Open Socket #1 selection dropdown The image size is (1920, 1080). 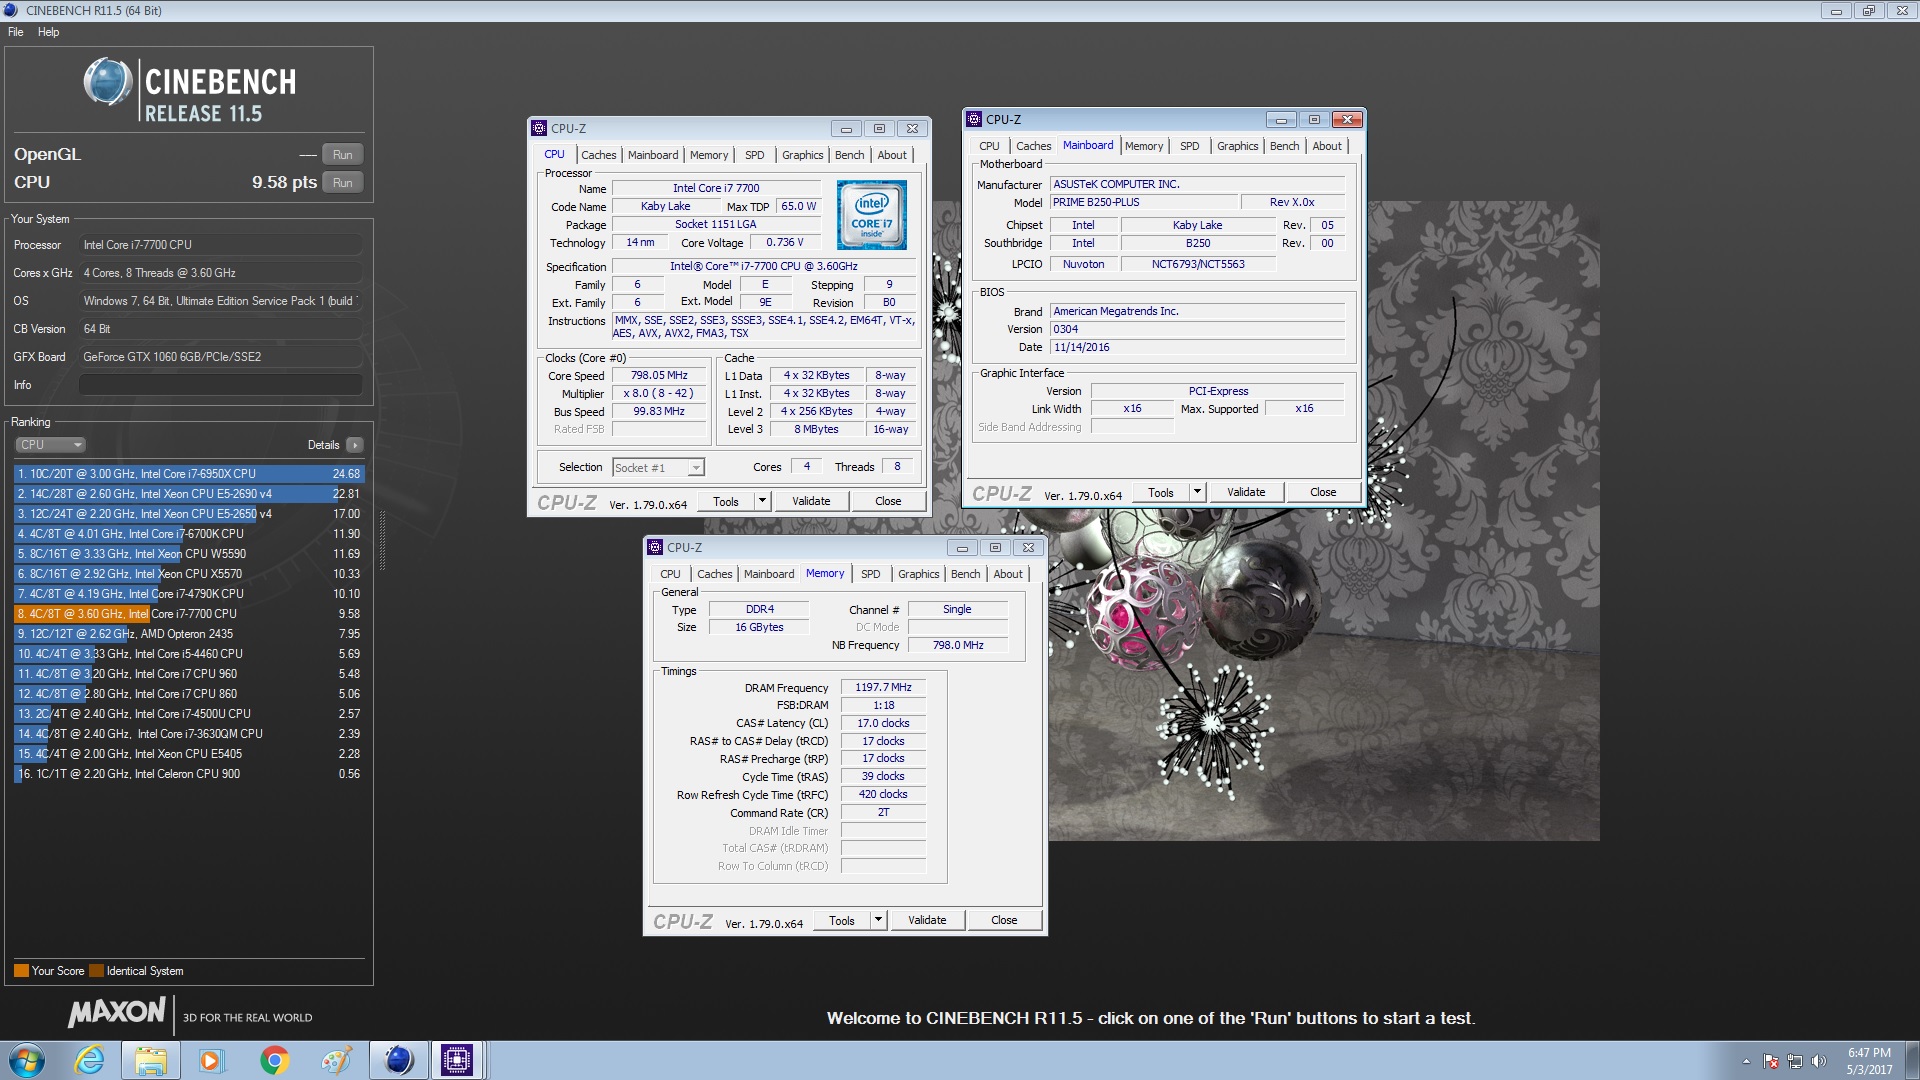[x=658, y=468]
